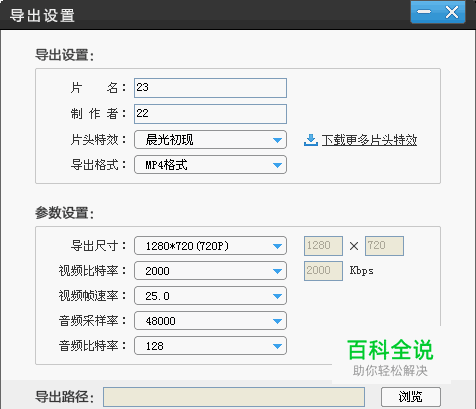Screen dimensions: 476x409
Task: Click the disabled height field showing 720
Action: pos(384,246)
